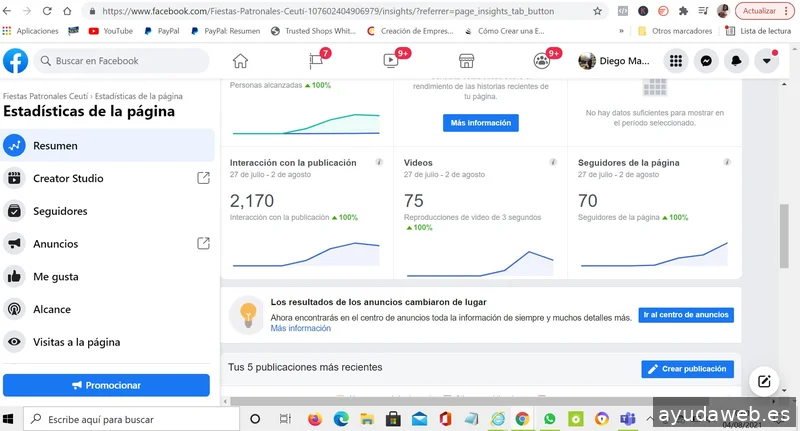Open File Explorer from the taskbar
800x431 pixels.
pyautogui.click(x=367, y=419)
